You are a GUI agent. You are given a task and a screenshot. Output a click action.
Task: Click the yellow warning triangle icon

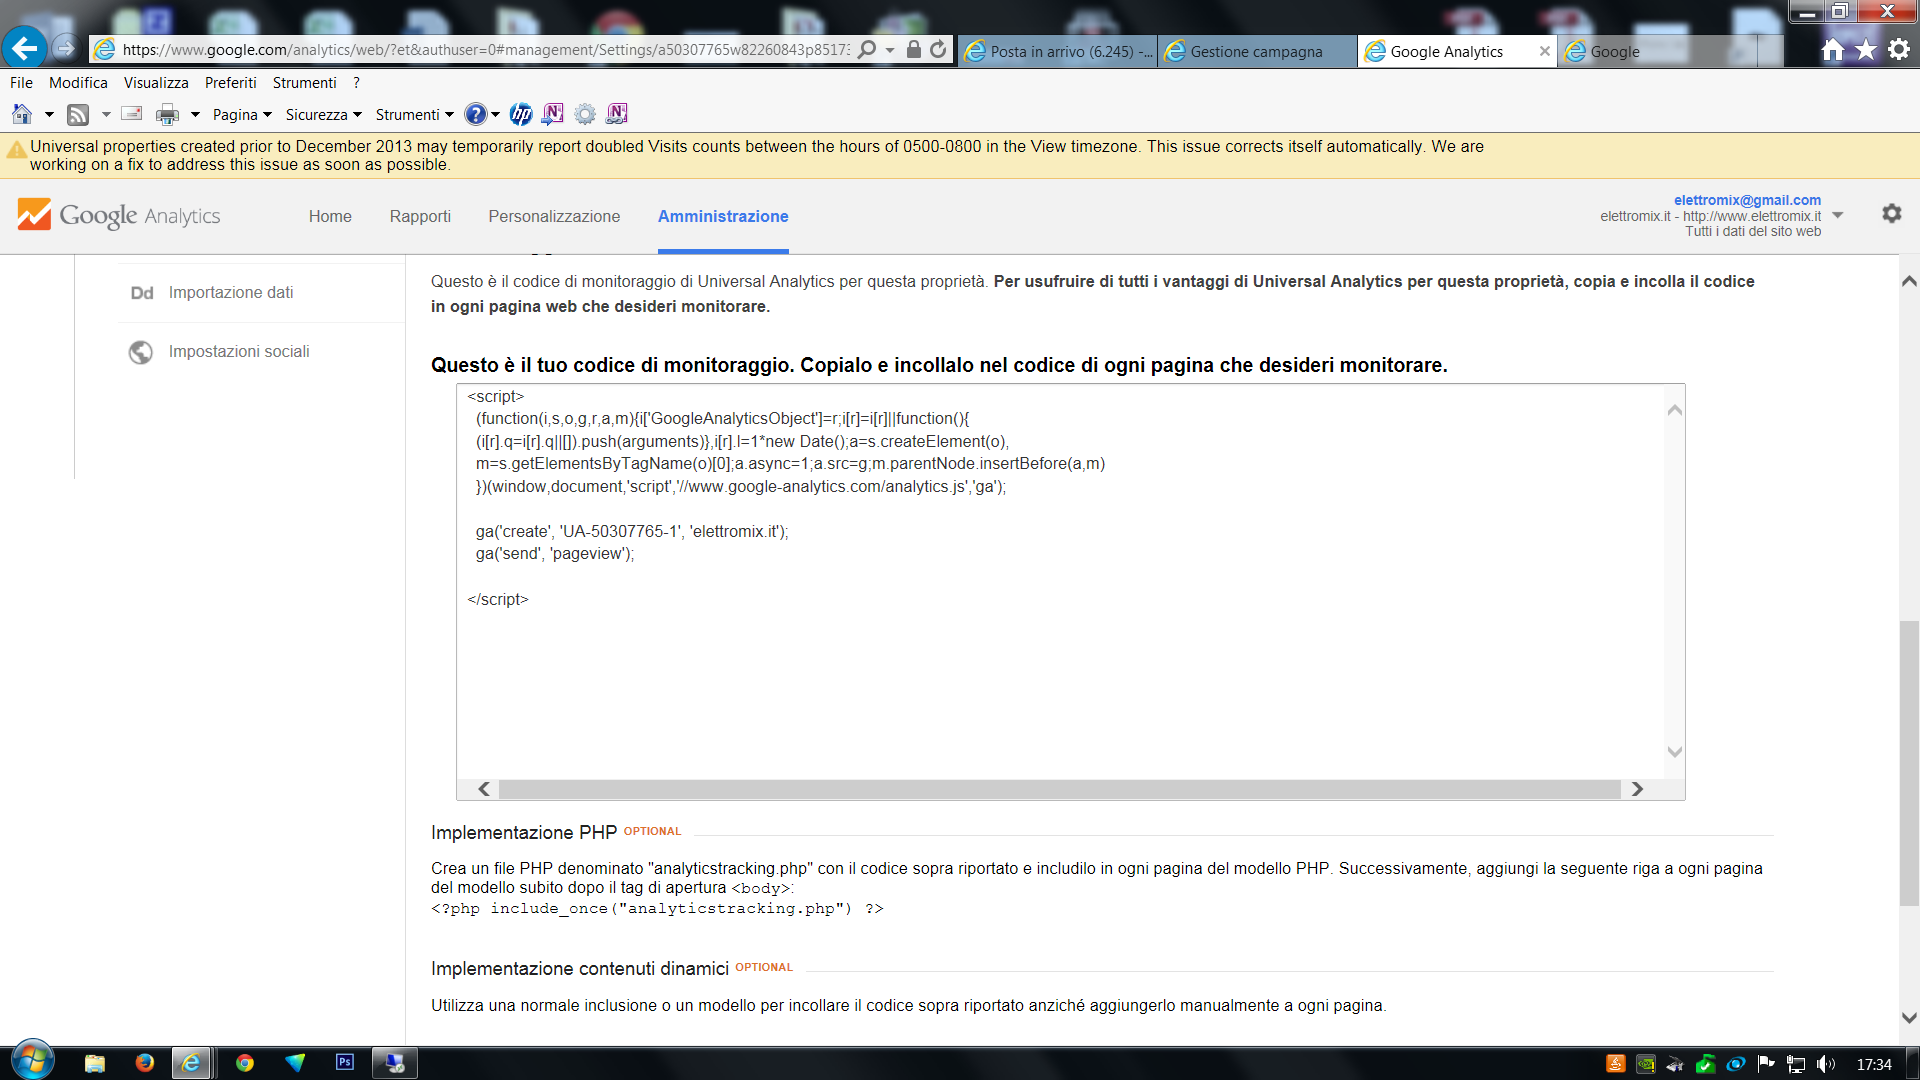pyautogui.click(x=16, y=150)
